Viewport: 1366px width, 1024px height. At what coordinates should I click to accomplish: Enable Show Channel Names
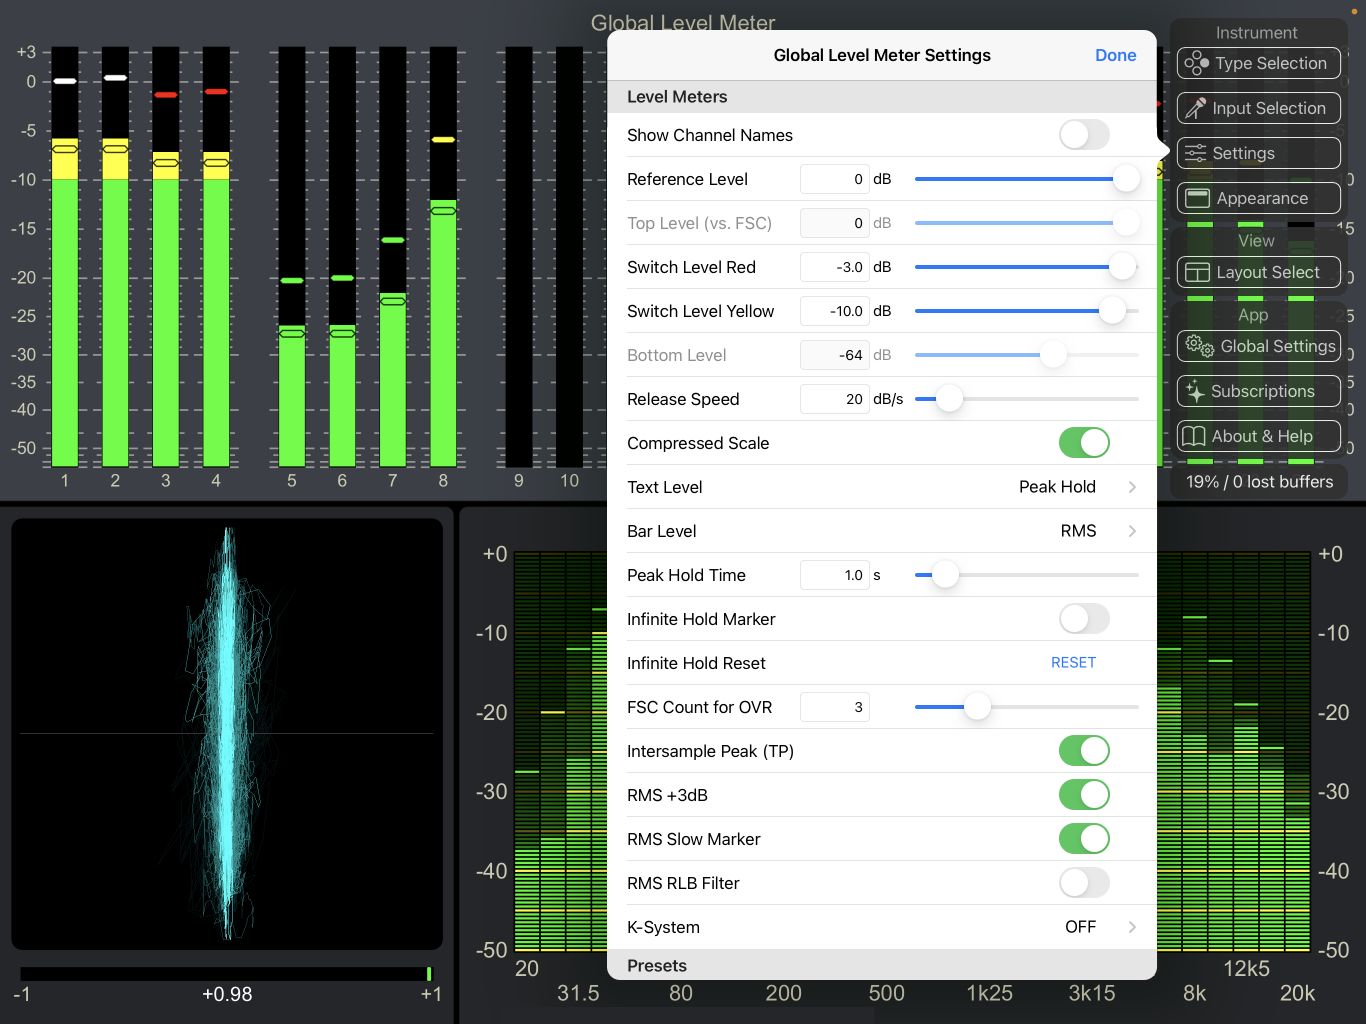[x=1084, y=135]
